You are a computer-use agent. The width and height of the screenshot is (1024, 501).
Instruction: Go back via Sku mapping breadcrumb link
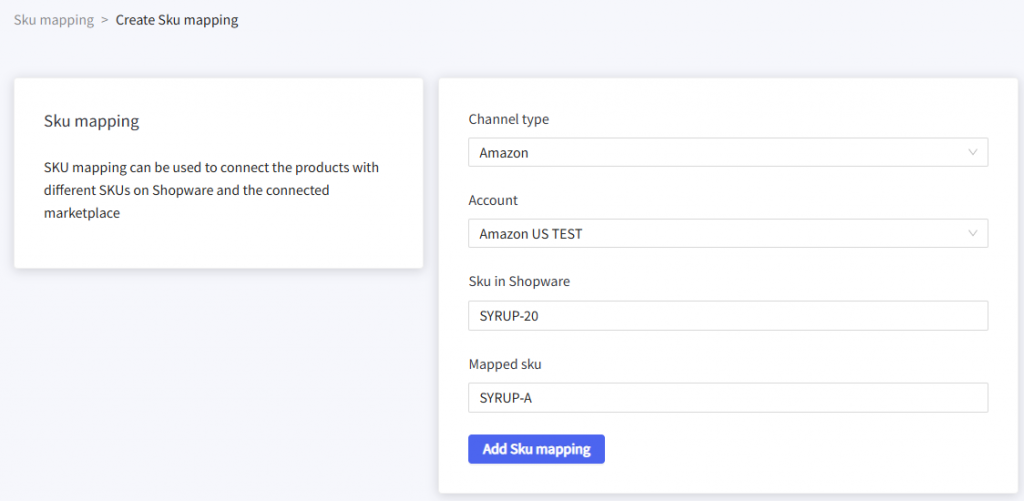click(x=53, y=20)
